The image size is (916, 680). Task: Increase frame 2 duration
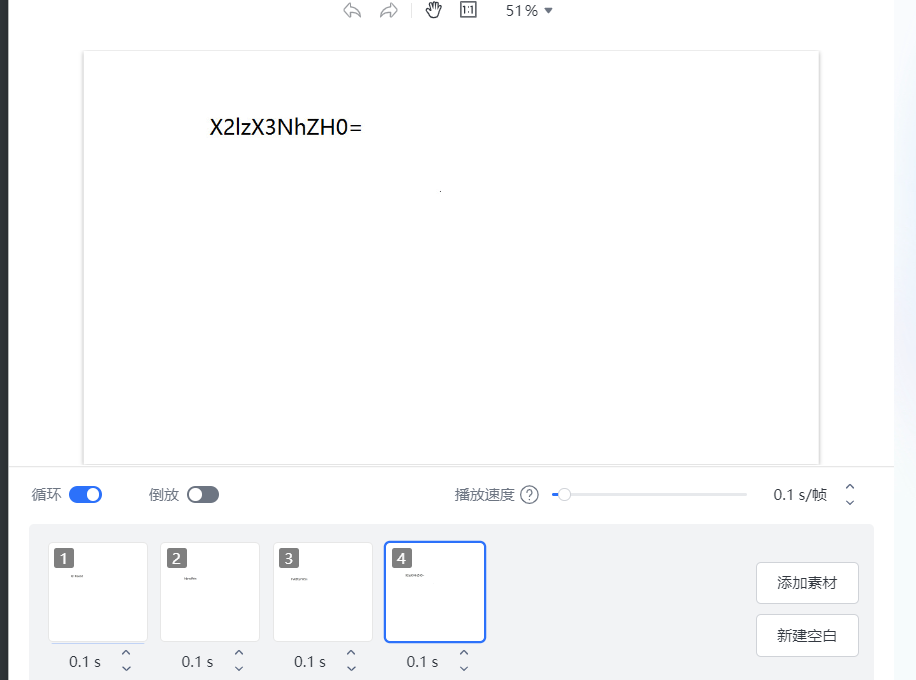[x=239, y=653]
